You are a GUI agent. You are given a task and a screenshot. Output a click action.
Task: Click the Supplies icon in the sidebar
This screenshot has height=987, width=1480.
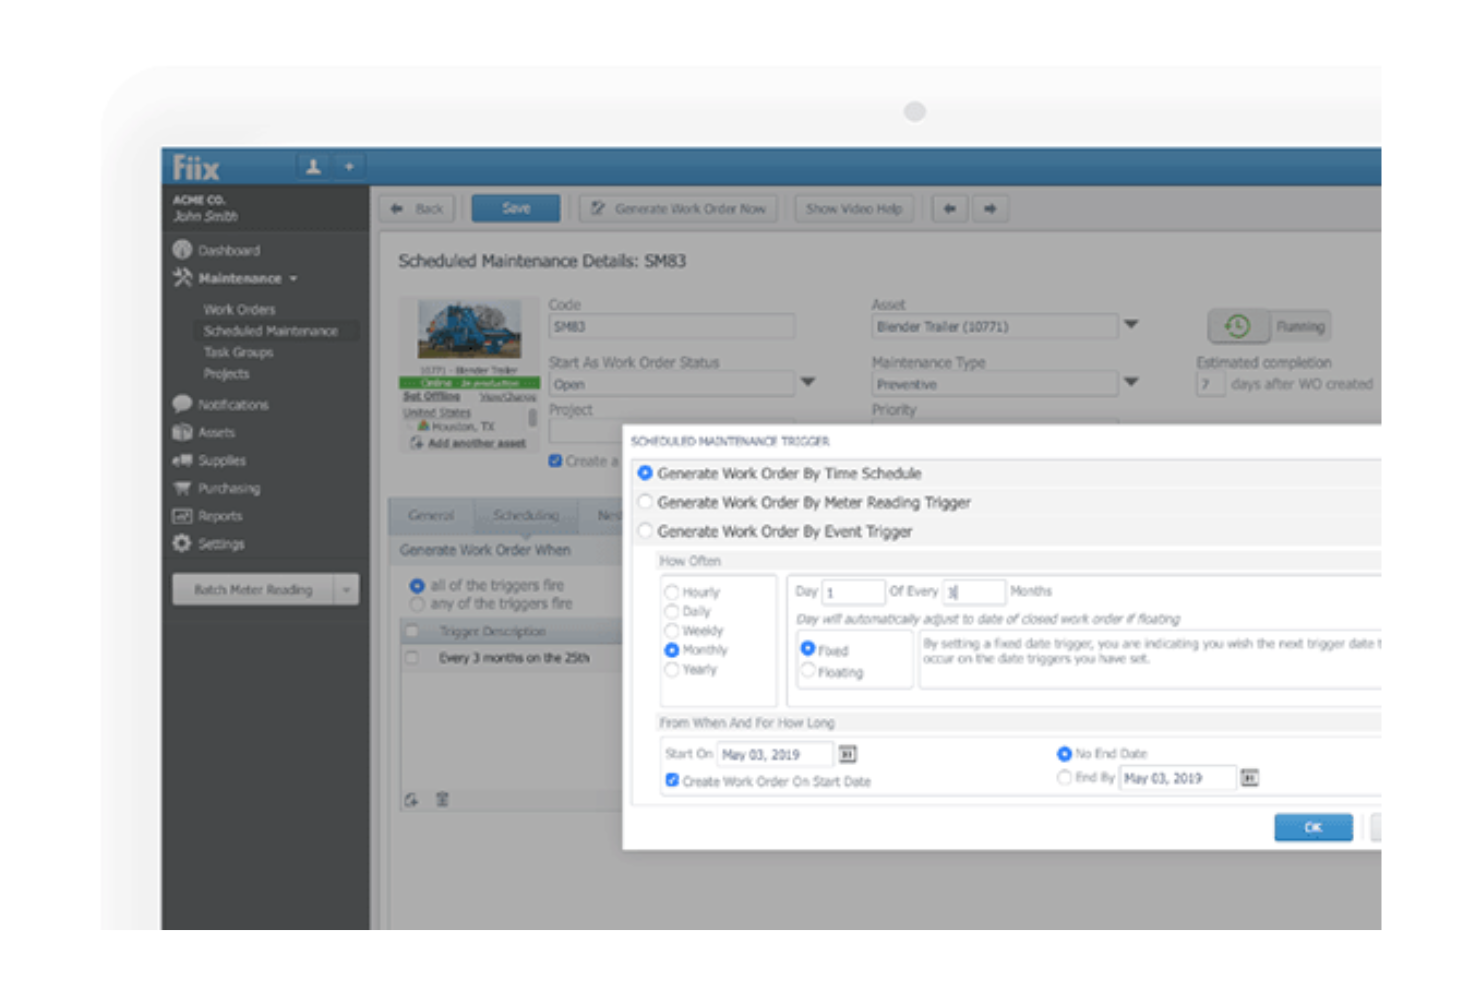(180, 461)
